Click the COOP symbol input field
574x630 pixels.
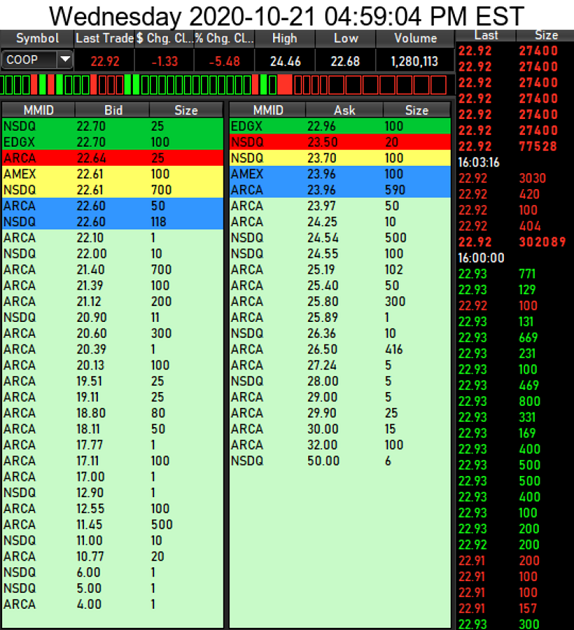(29, 60)
